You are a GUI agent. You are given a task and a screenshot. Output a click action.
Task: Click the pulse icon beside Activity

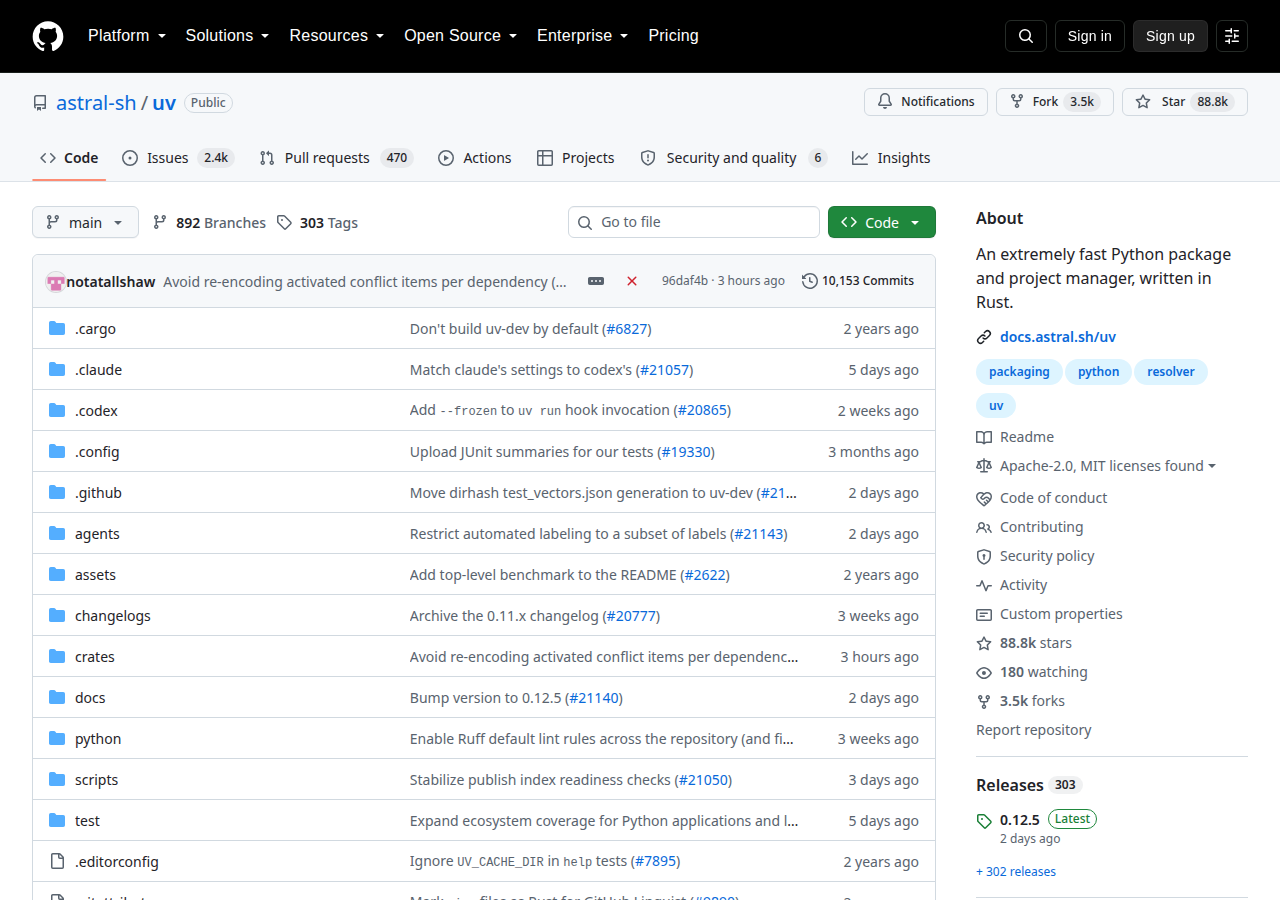pos(984,586)
